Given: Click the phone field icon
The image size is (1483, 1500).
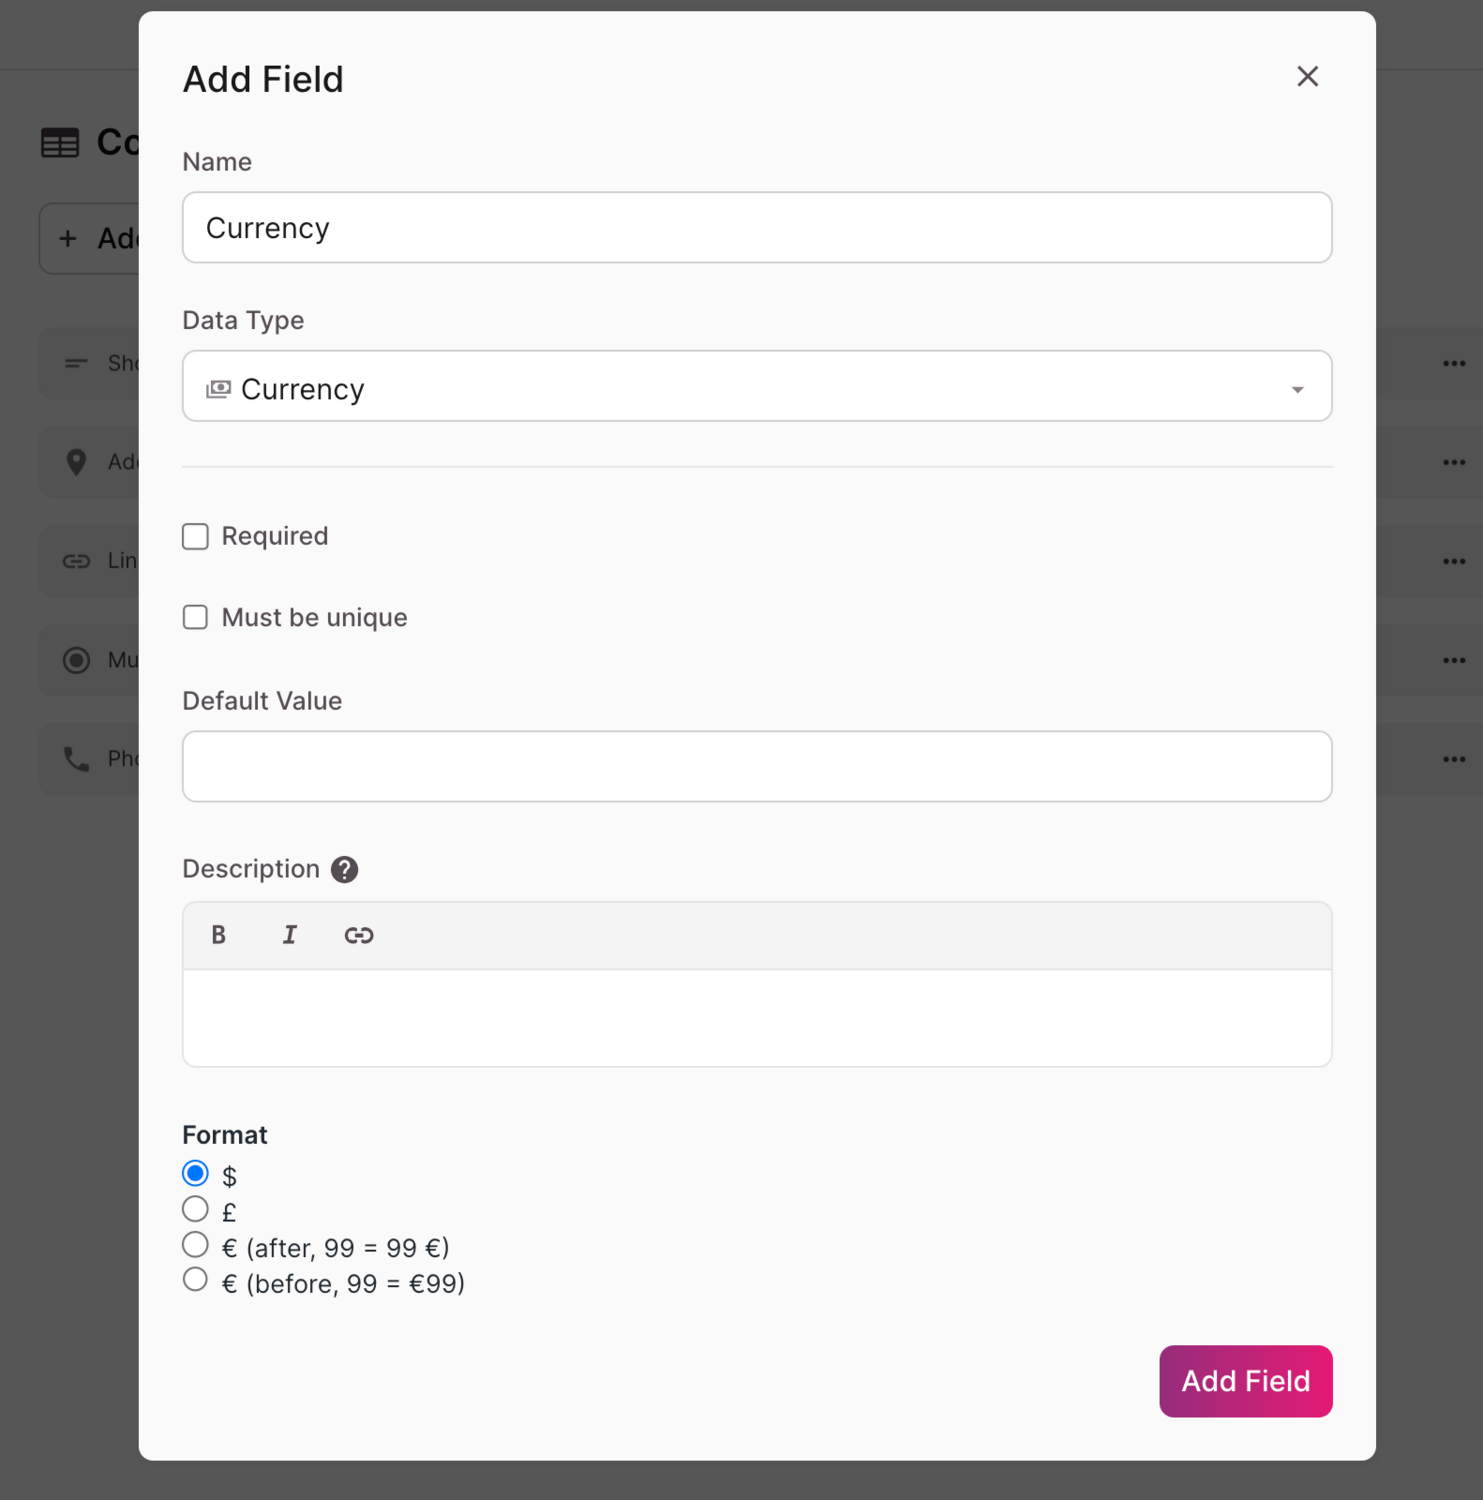Looking at the screenshot, I should (x=76, y=759).
